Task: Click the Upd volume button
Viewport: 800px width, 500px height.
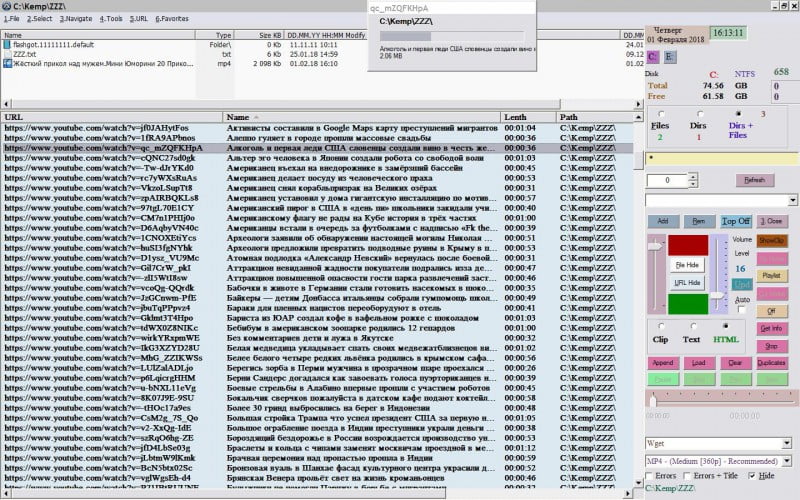Action: tap(741, 284)
